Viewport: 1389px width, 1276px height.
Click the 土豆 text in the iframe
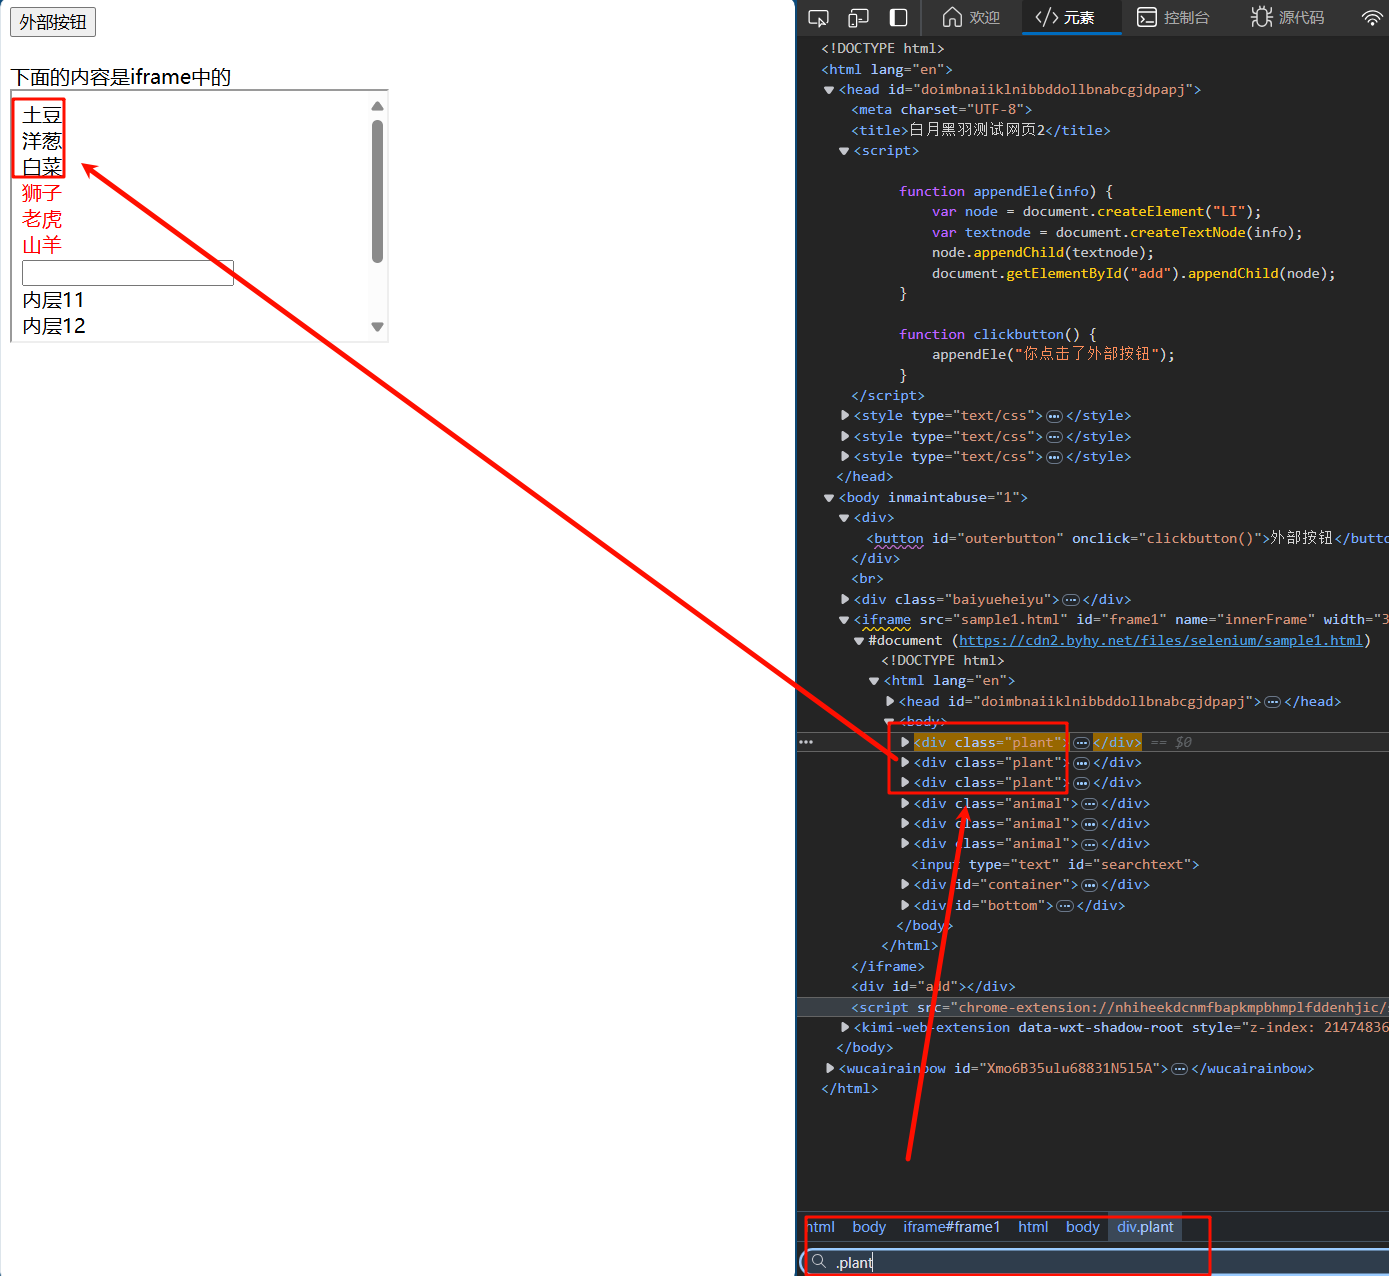42,115
